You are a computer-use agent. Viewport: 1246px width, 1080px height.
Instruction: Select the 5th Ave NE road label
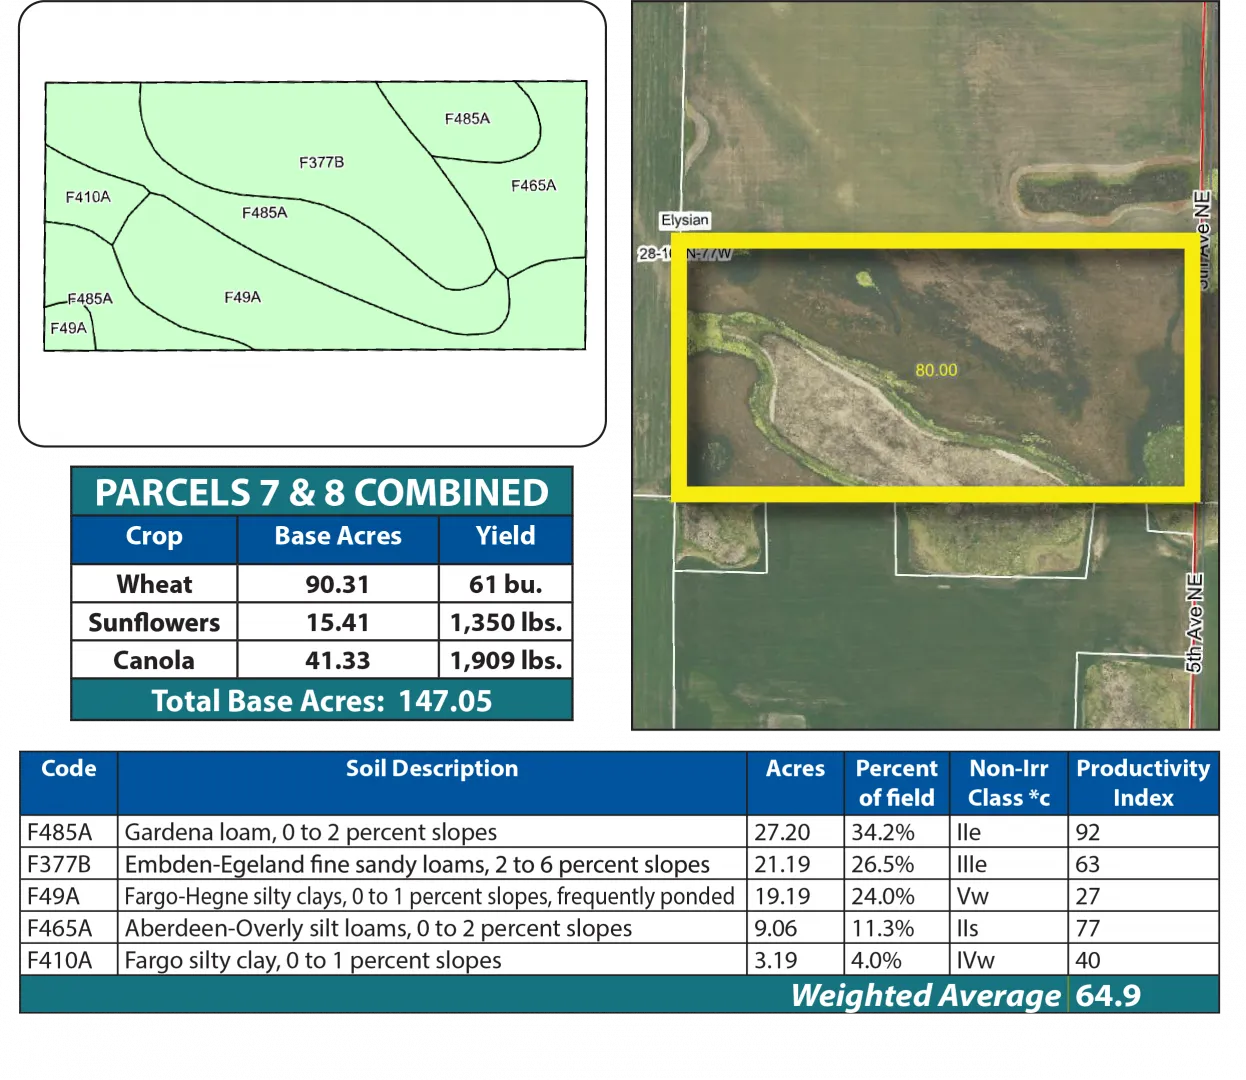1195,622
